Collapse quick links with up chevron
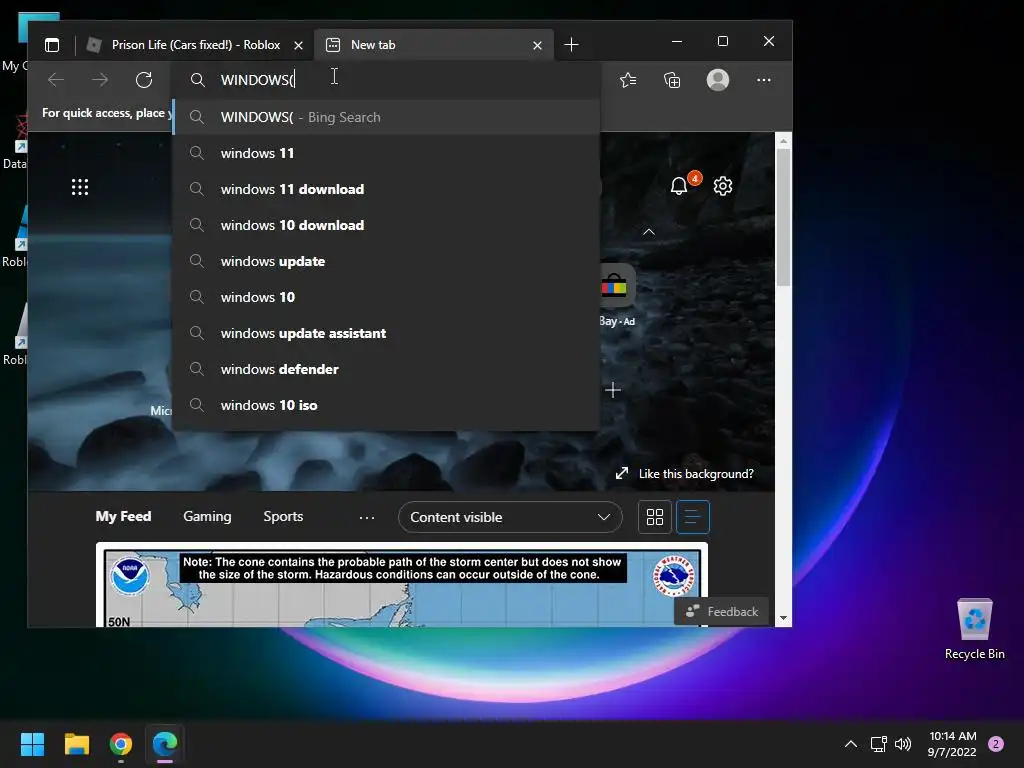 coord(648,232)
